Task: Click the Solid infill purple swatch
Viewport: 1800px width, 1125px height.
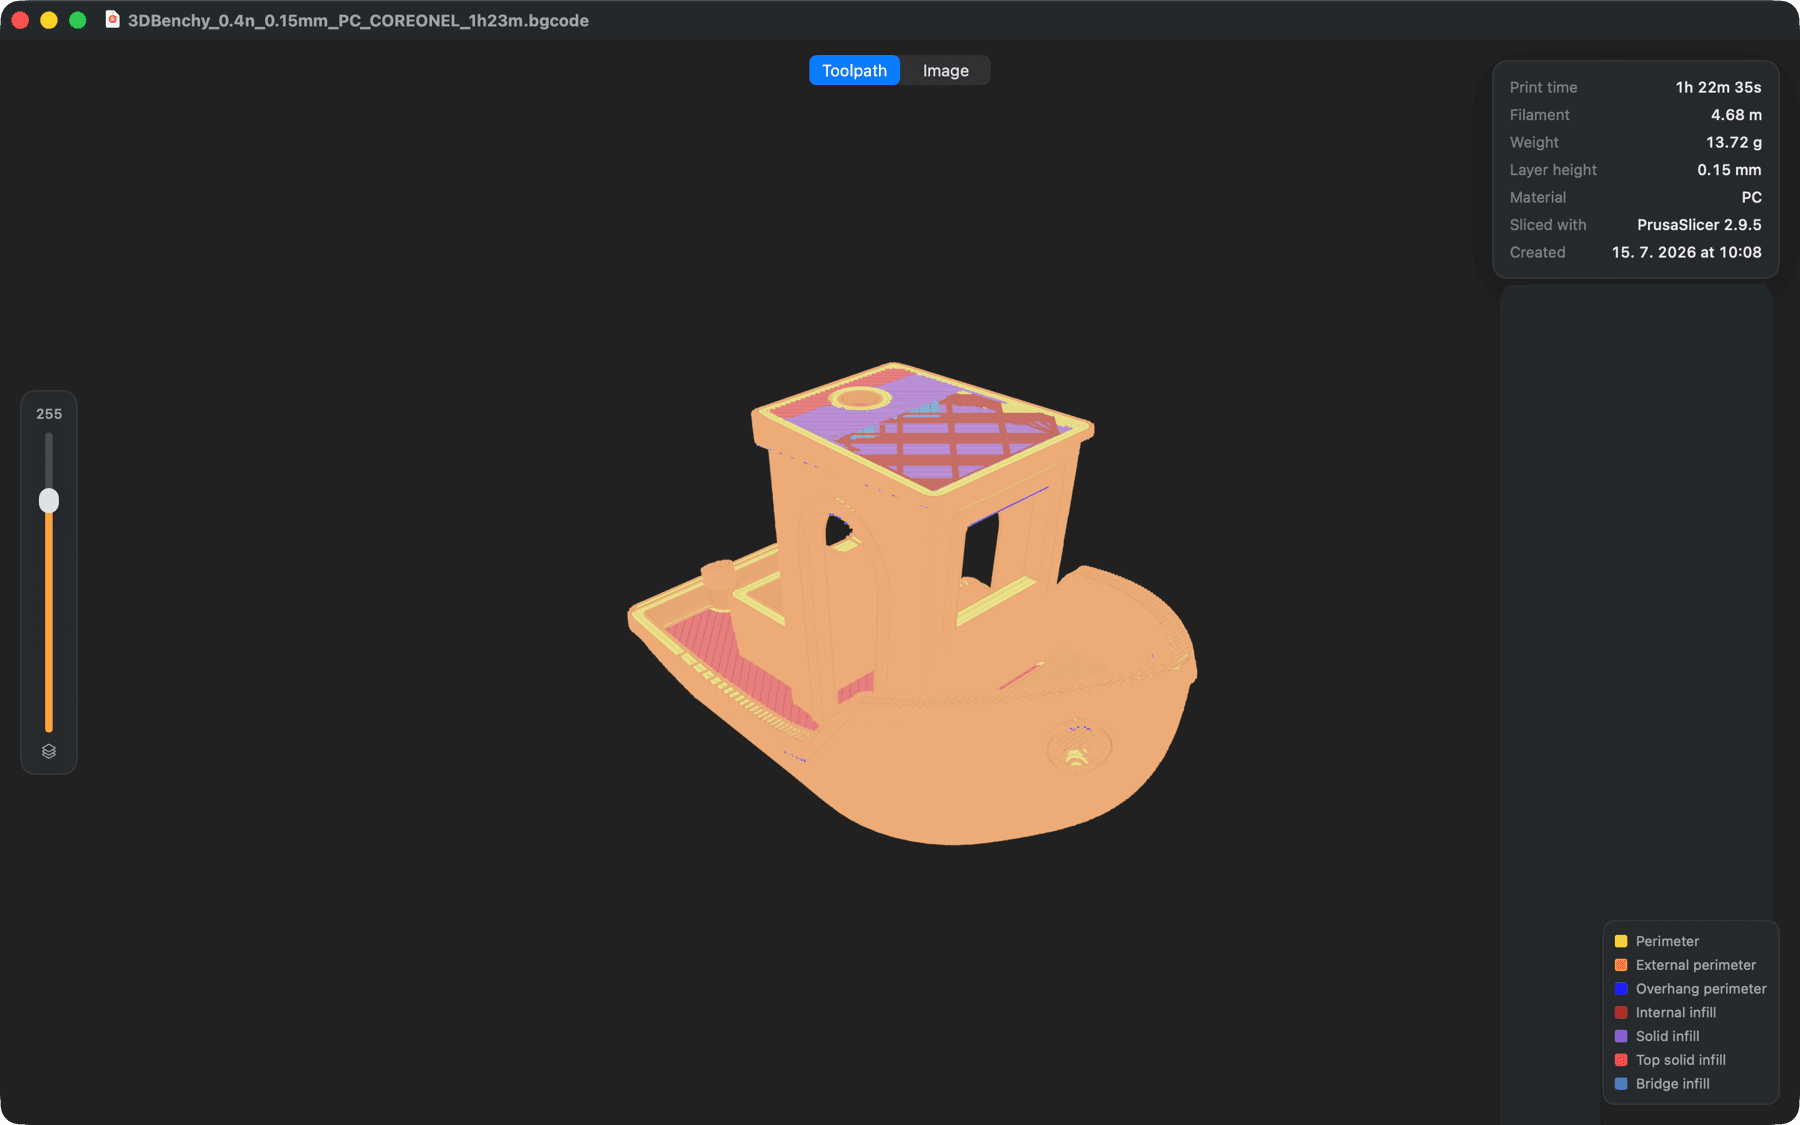Action: [1621, 1036]
